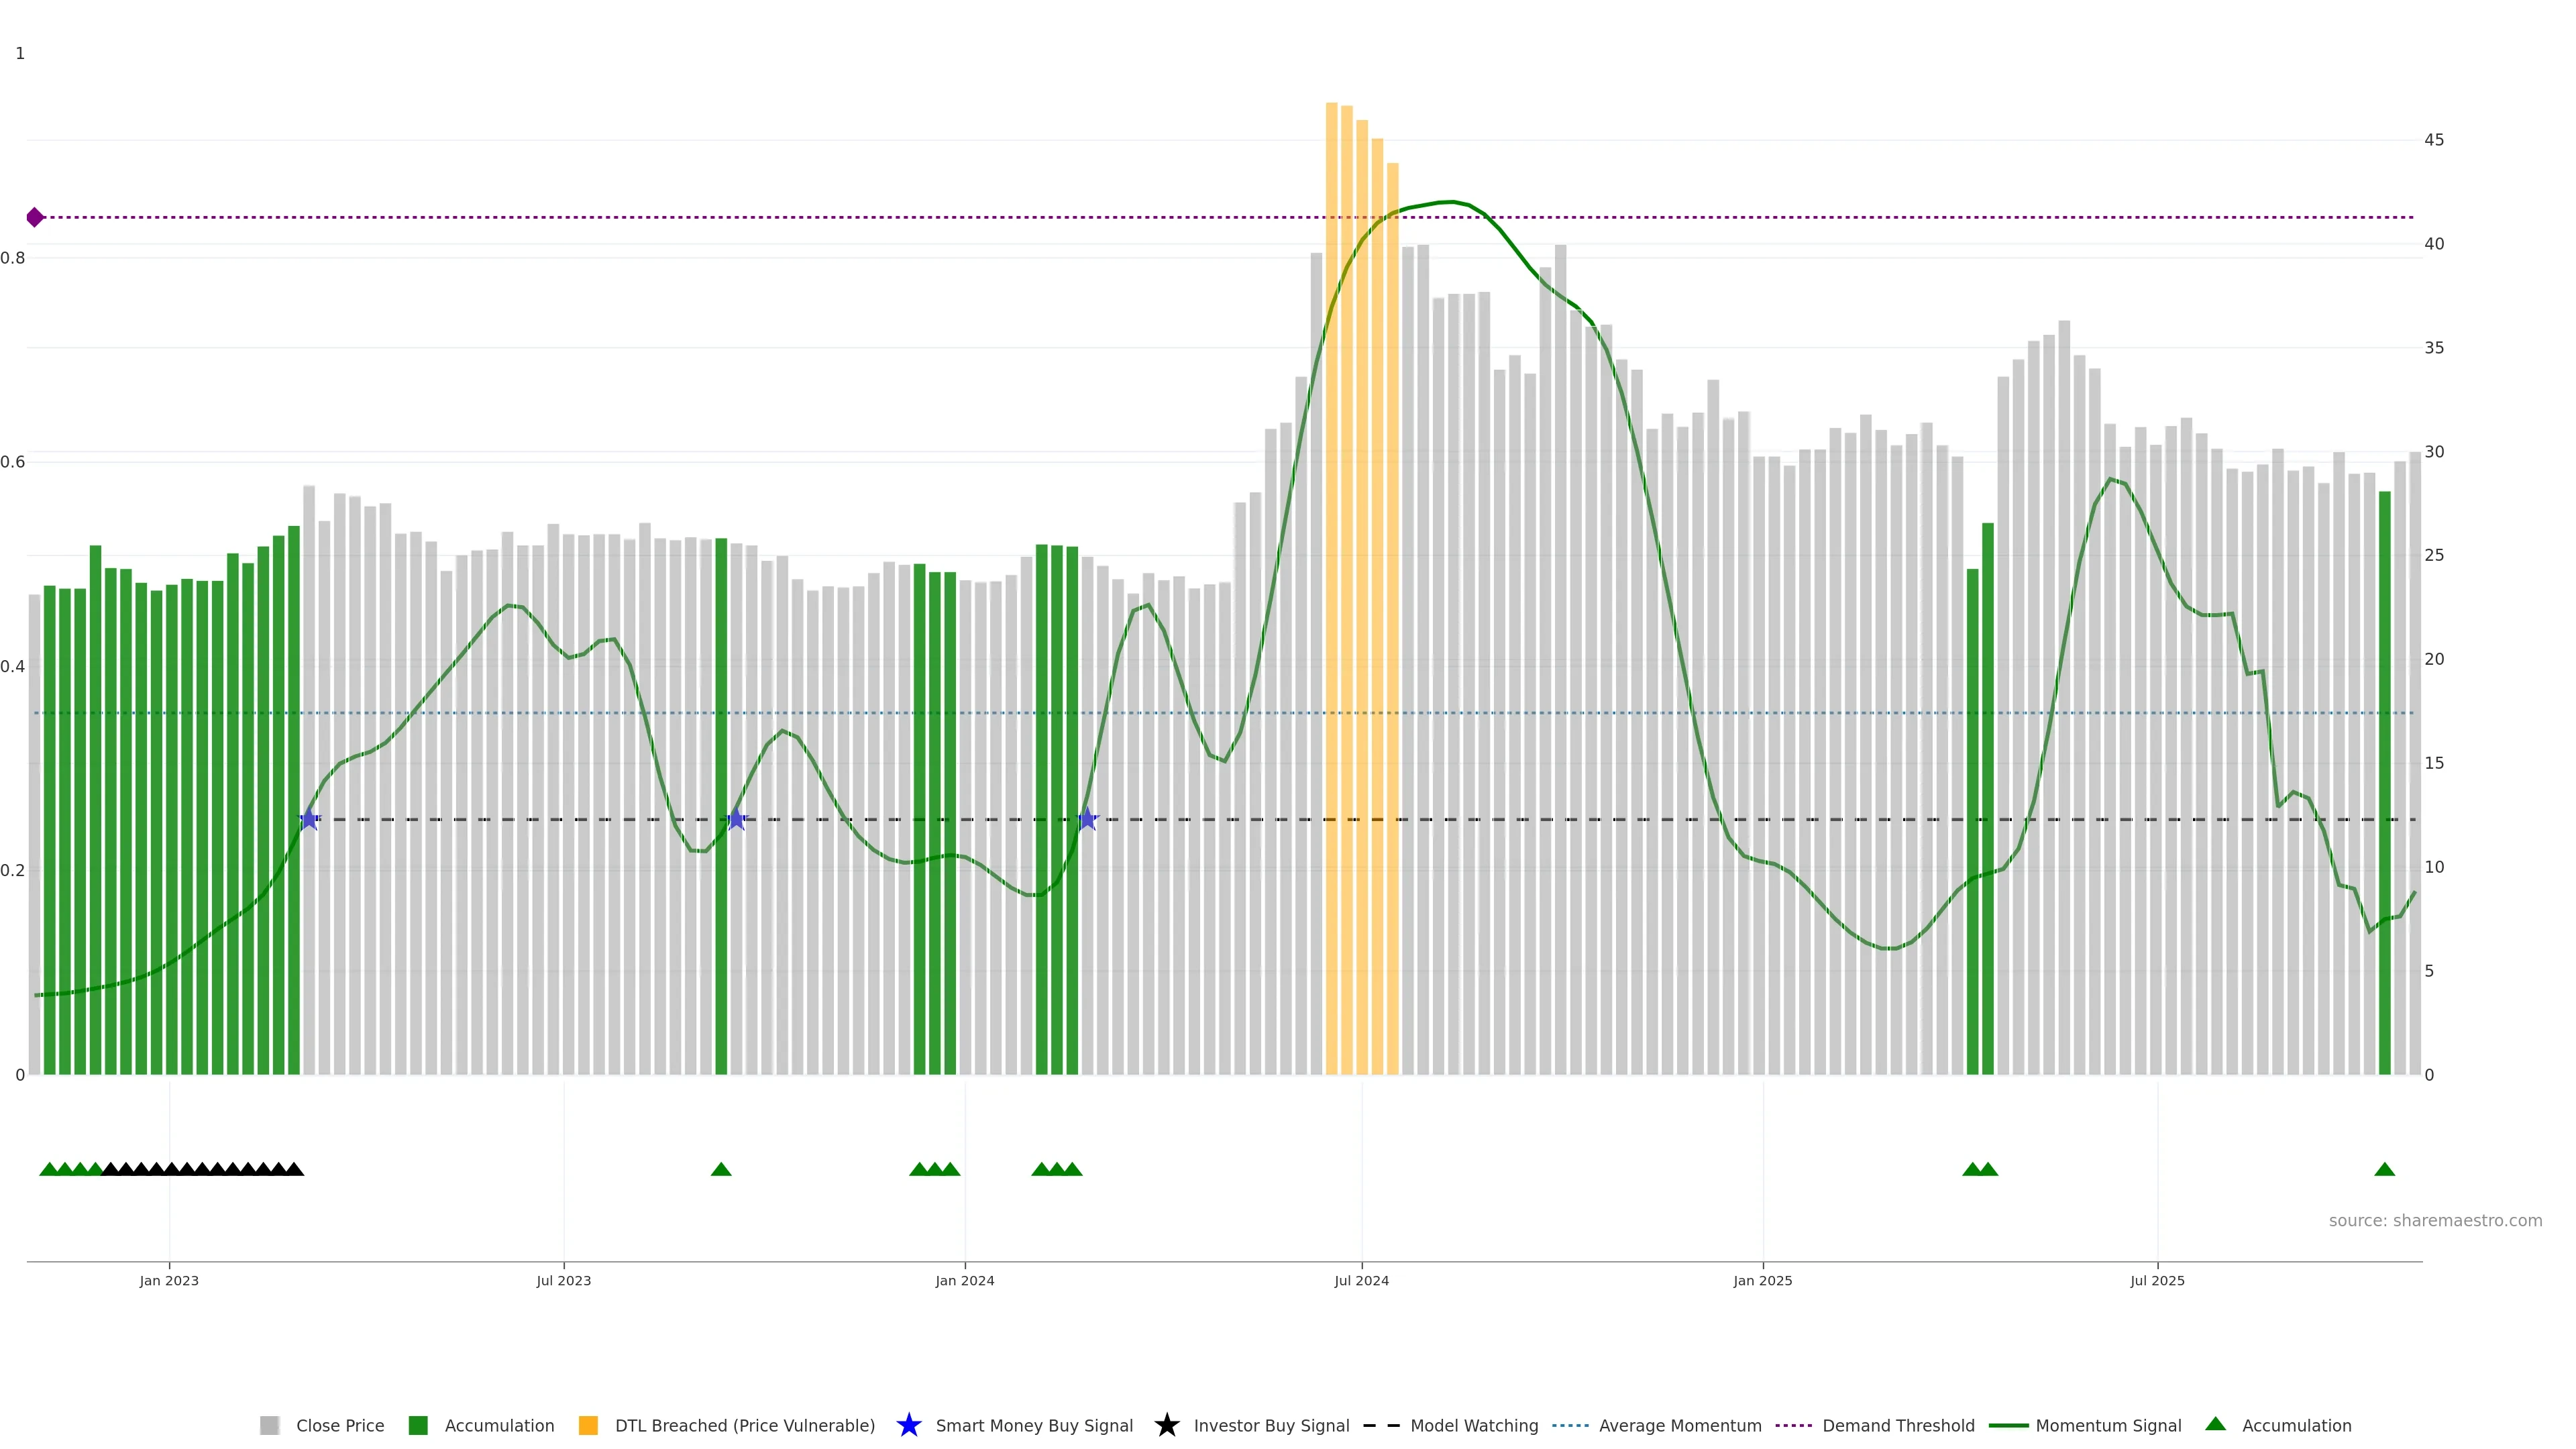Hide the Average Momentum dotted line via legend

pos(1680,1426)
